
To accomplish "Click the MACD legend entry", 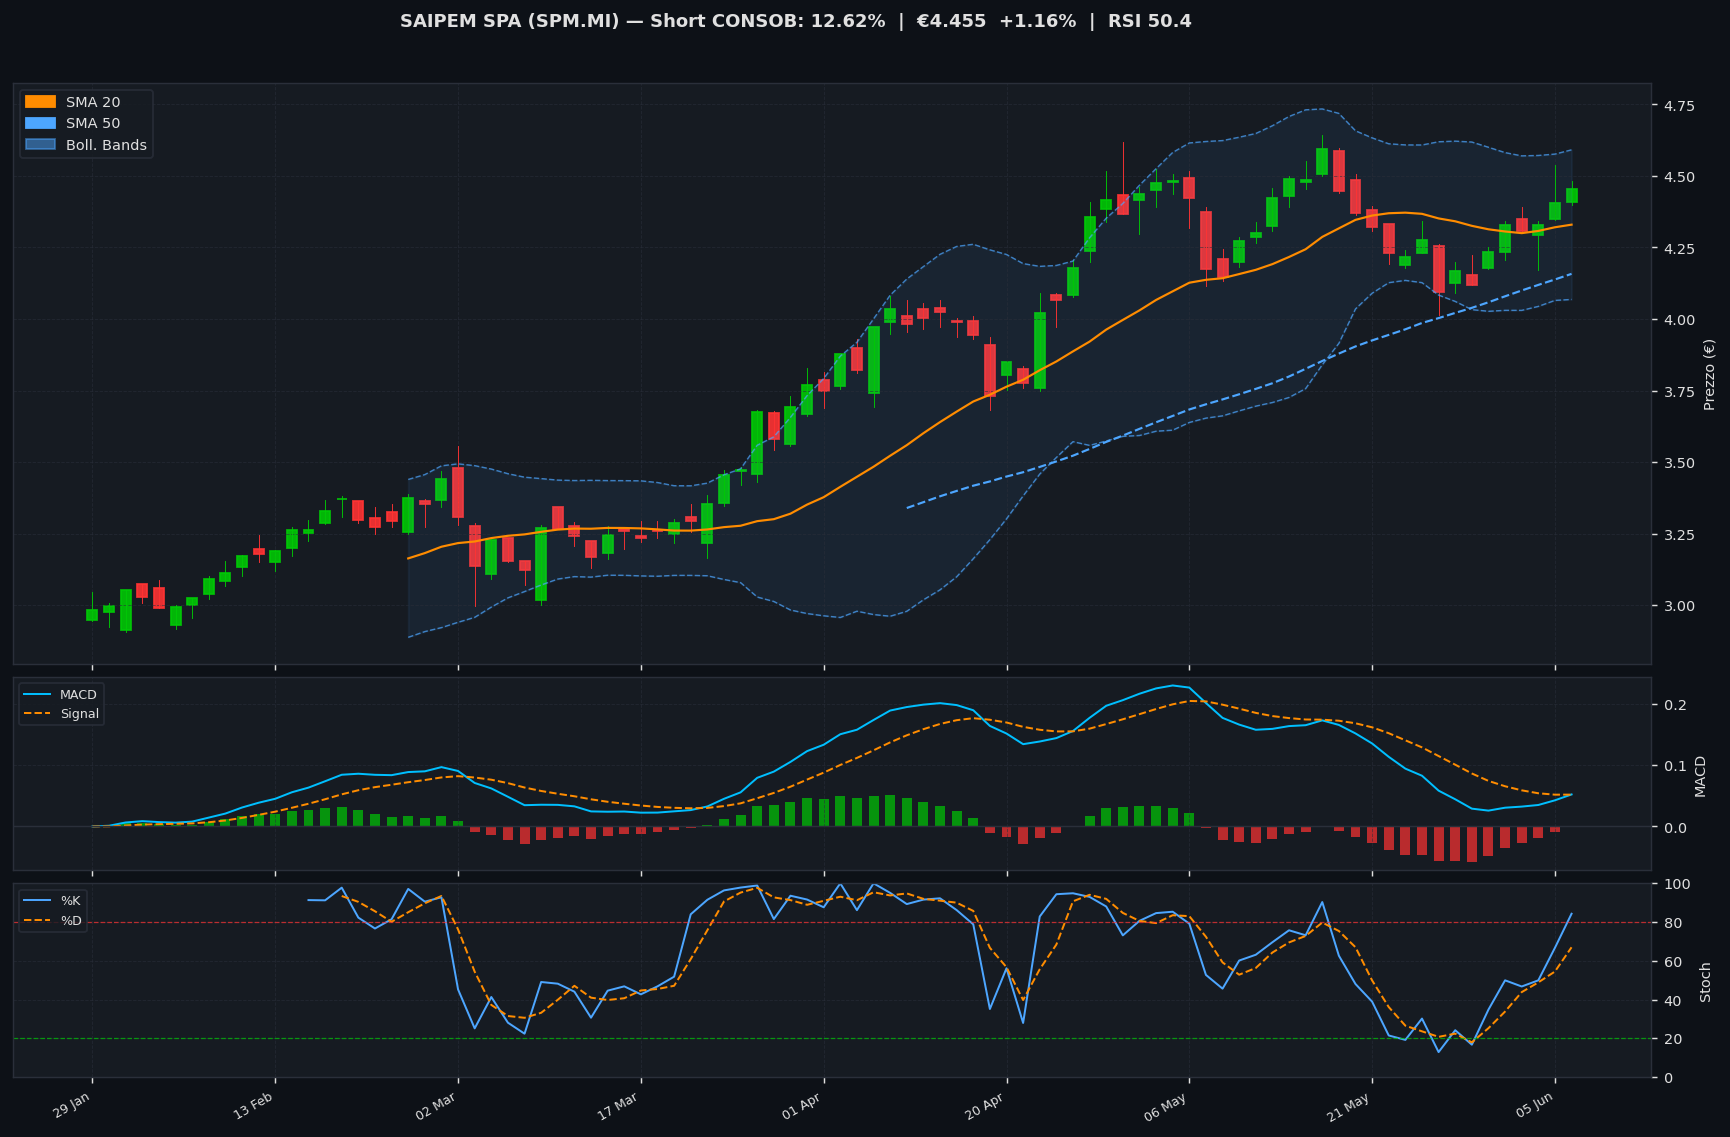I will point(60,695).
